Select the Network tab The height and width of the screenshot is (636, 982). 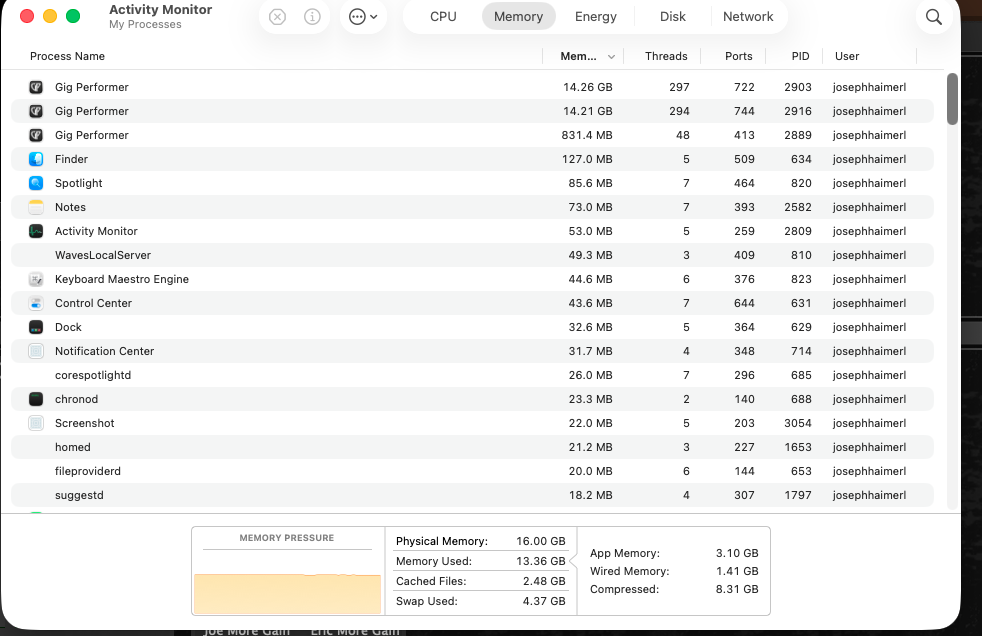pyautogui.click(x=748, y=17)
